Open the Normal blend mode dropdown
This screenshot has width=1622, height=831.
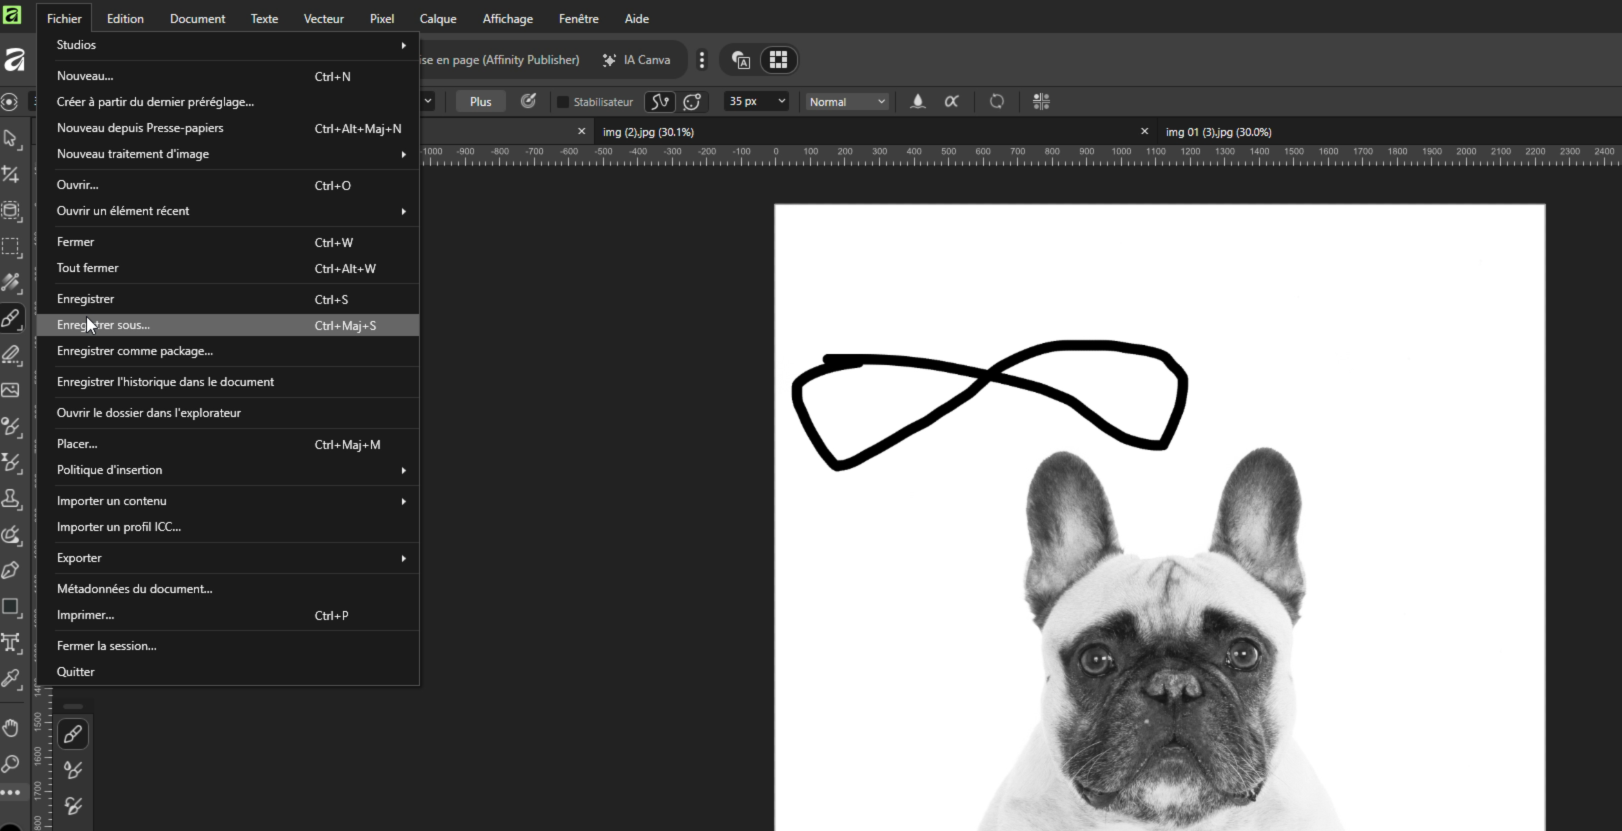847,101
